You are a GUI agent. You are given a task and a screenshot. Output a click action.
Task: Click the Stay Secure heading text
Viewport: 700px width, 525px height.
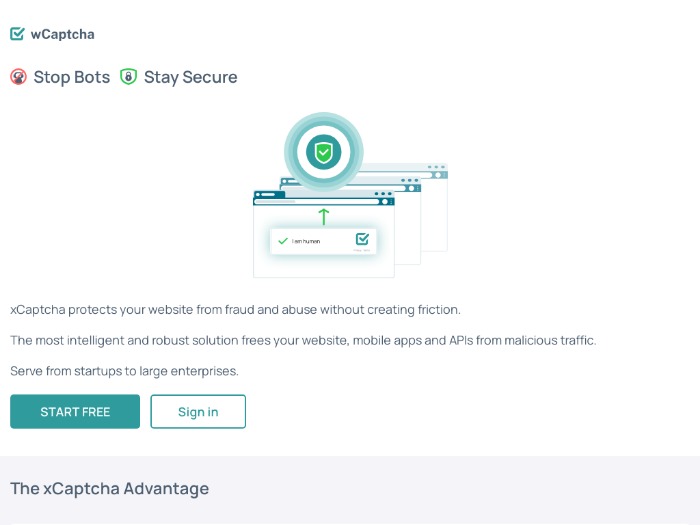point(190,77)
